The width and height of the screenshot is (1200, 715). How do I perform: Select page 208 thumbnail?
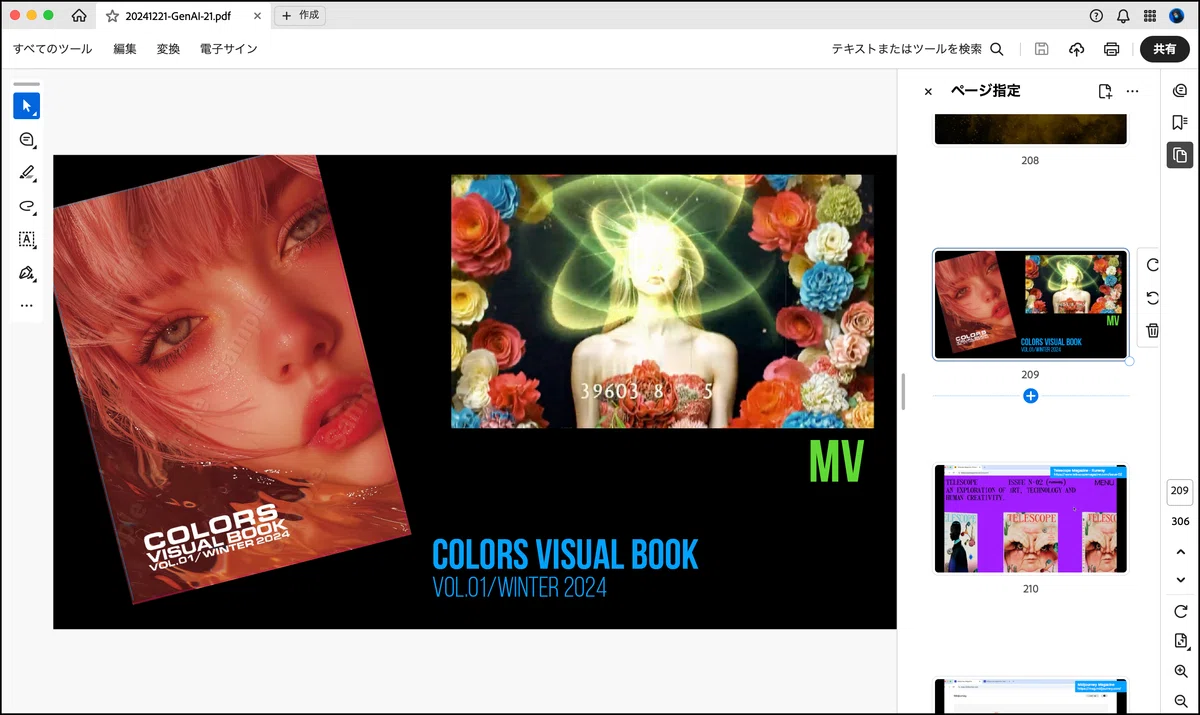[1031, 129]
